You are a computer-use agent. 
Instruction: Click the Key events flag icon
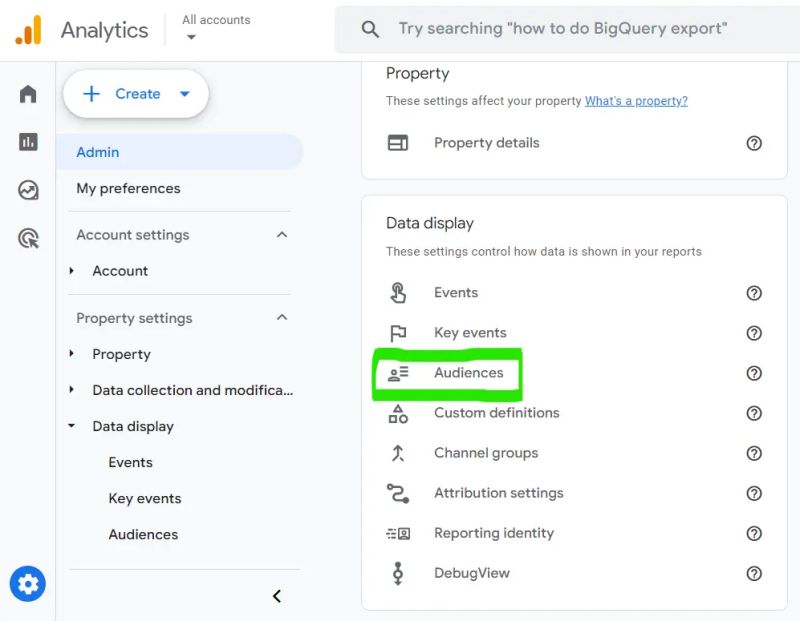(x=398, y=333)
